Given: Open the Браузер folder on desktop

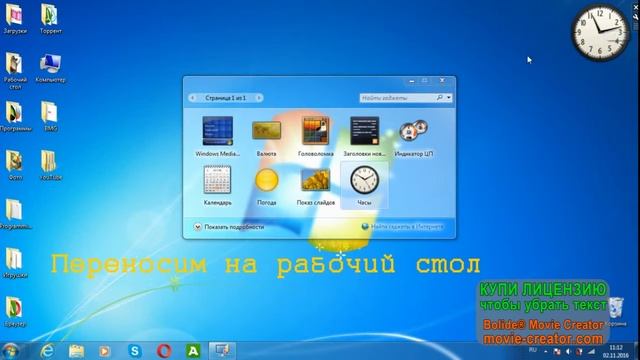Looking at the screenshot, I should (x=15, y=312).
